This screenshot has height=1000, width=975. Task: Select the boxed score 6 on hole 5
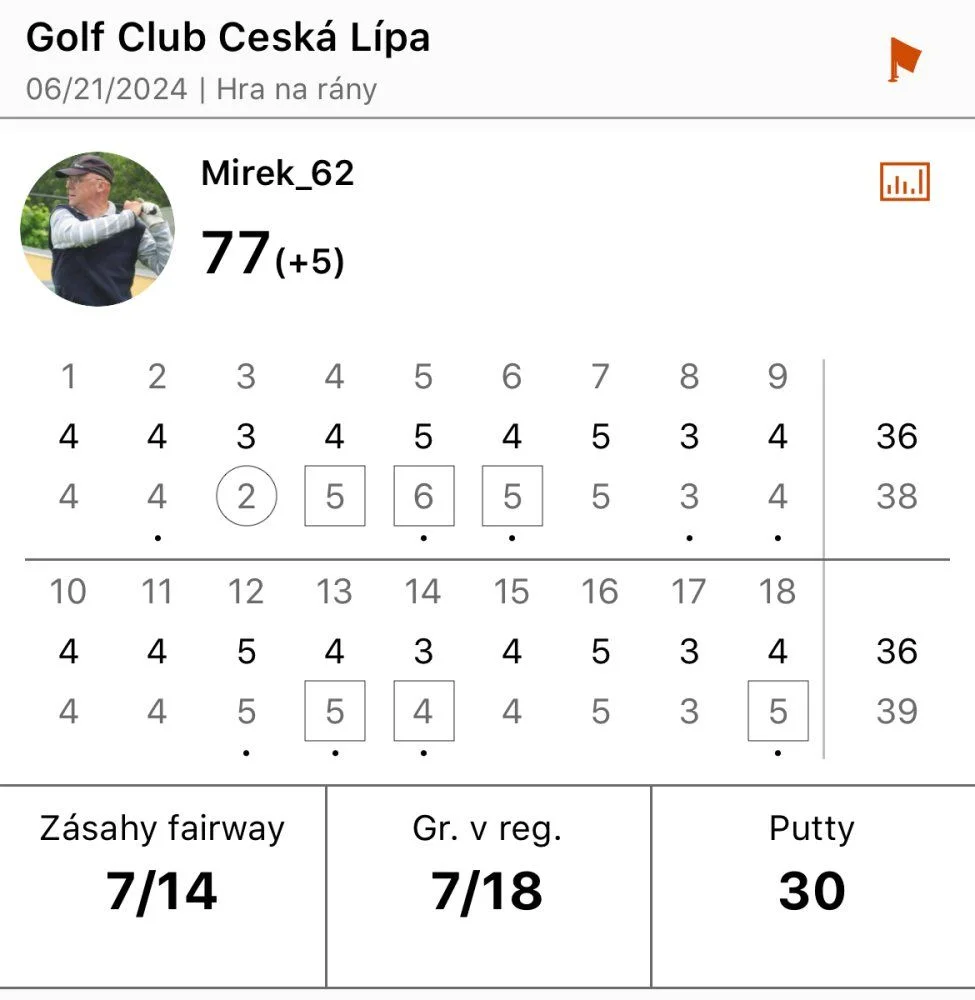pyautogui.click(x=424, y=496)
